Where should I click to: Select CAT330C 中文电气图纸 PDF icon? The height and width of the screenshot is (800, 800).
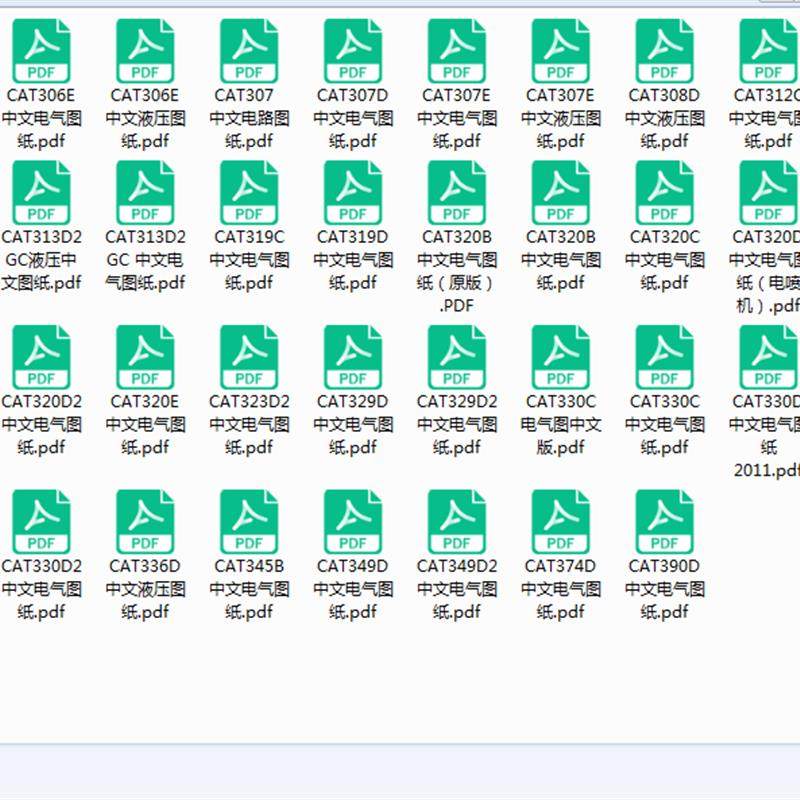pos(664,357)
